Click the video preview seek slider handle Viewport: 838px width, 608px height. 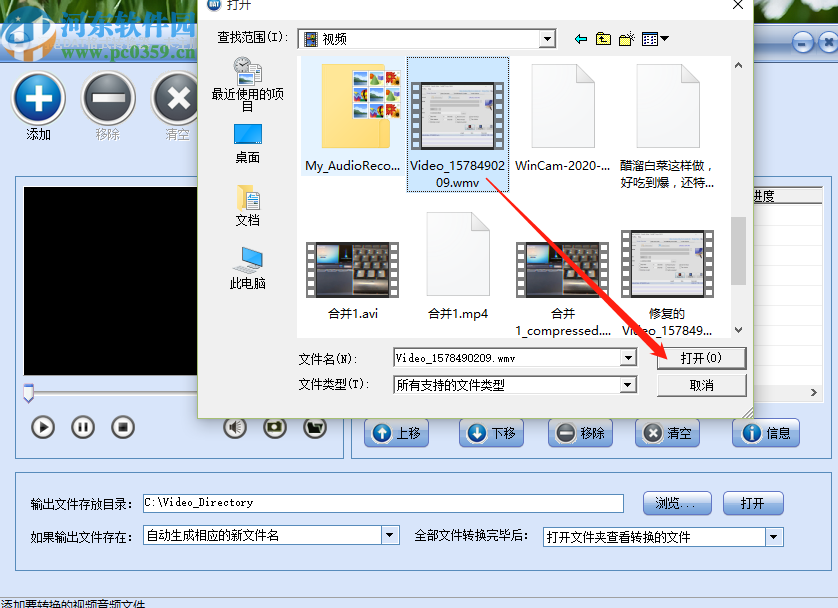[28, 393]
